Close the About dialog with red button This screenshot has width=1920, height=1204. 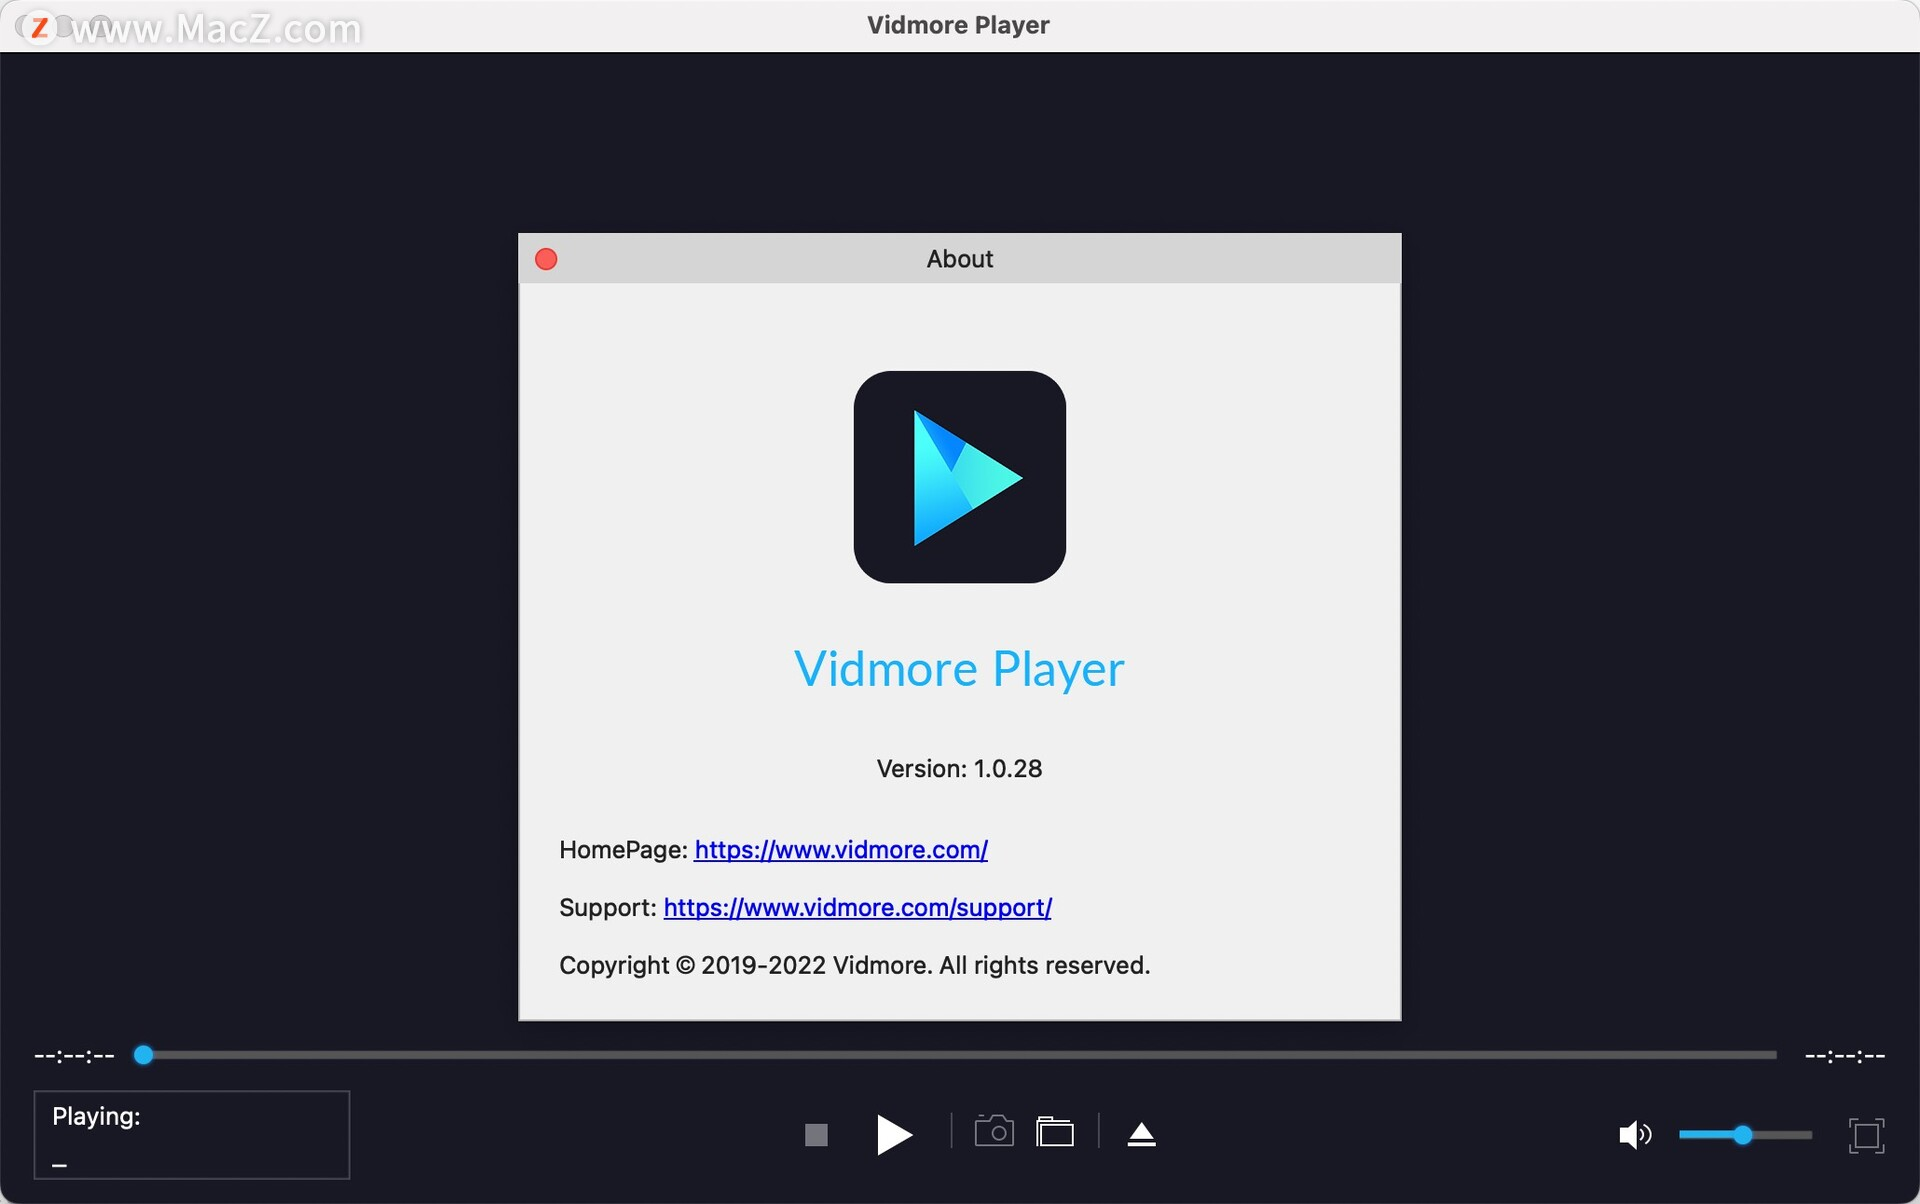pos(546,259)
